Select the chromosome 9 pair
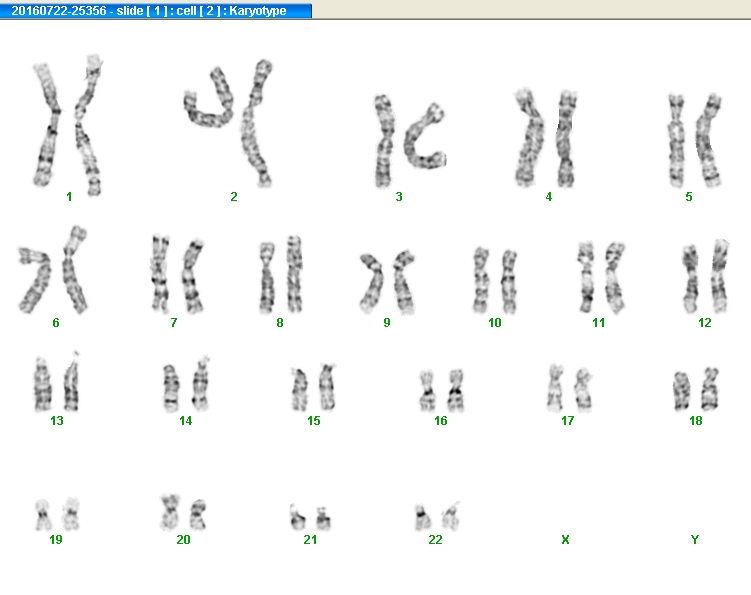 (x=387, y=282)
